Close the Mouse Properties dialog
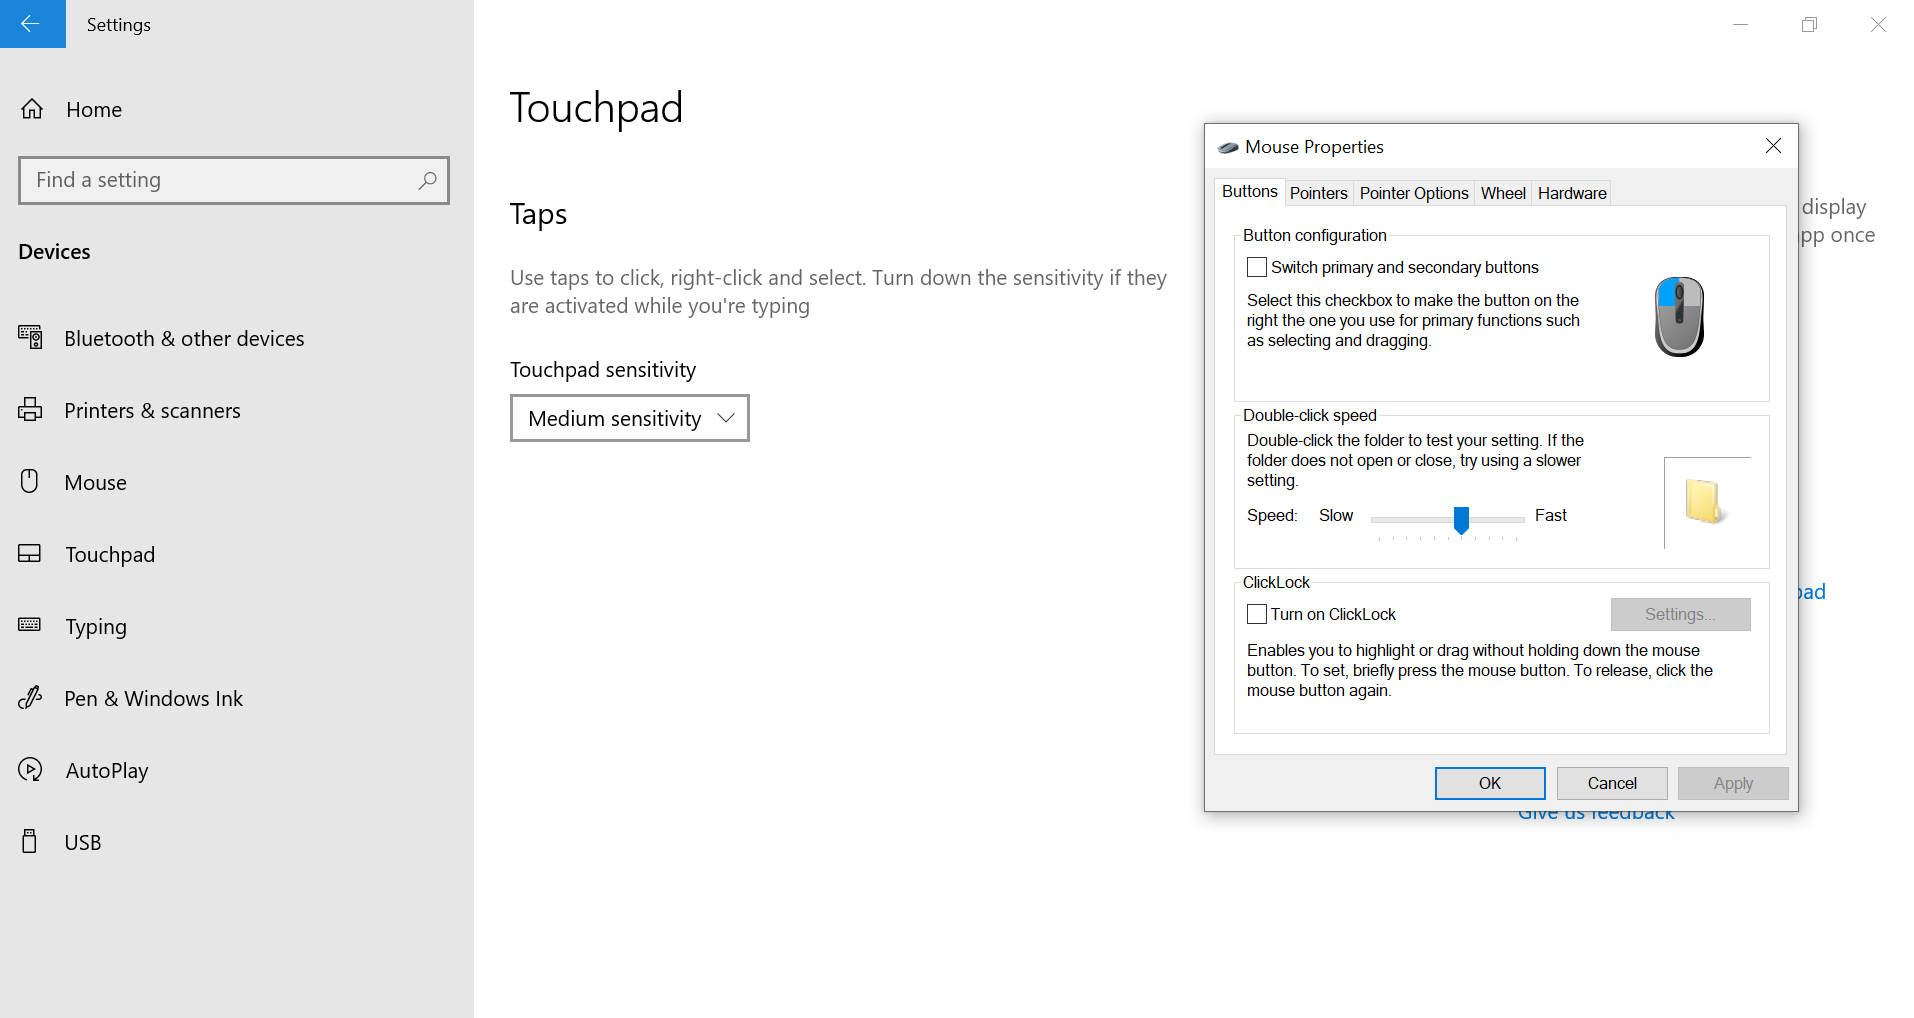The height and width of the screenshot is (1018, 1914). point(1774,146)
